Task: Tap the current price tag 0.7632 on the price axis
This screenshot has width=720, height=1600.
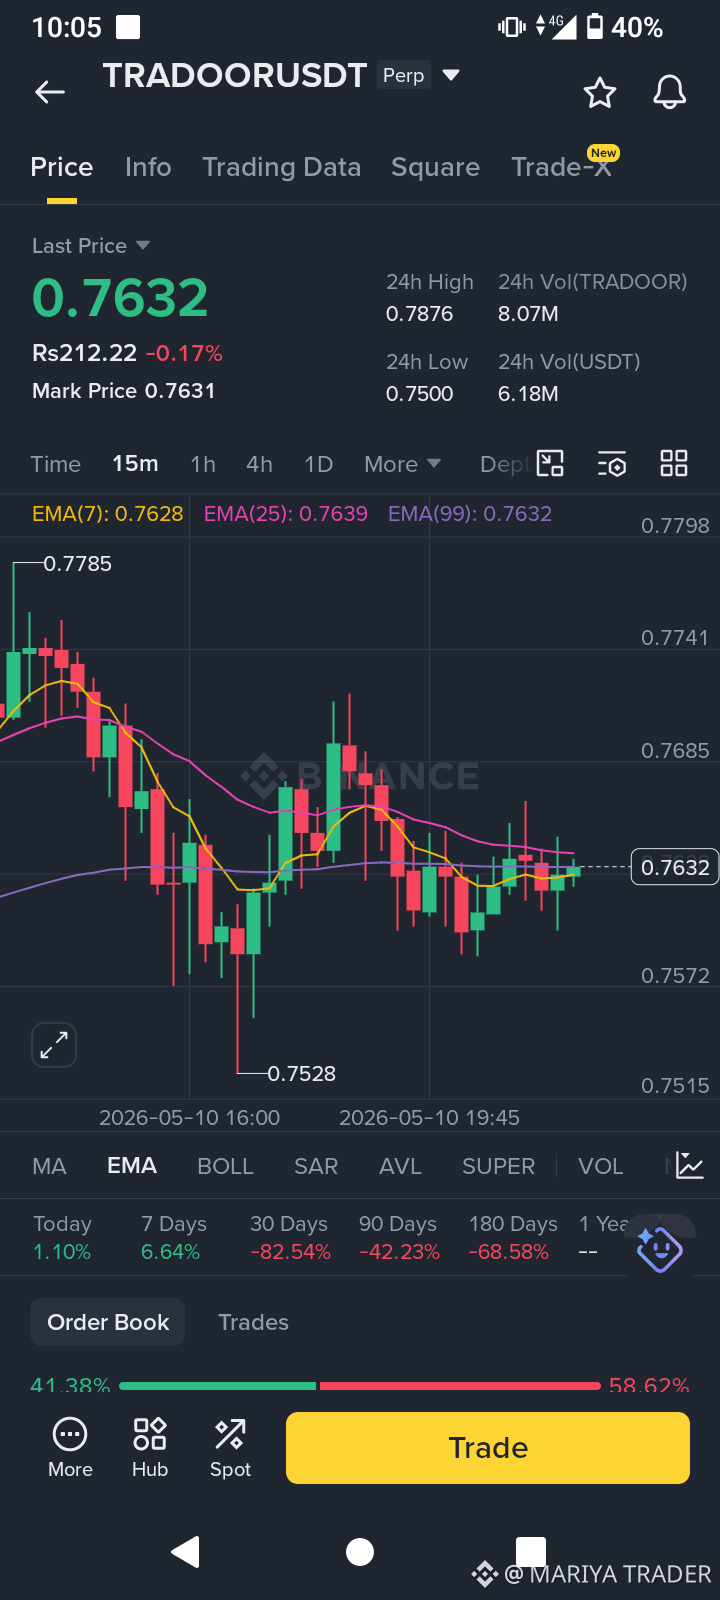Action: click(x=675, y=867)
